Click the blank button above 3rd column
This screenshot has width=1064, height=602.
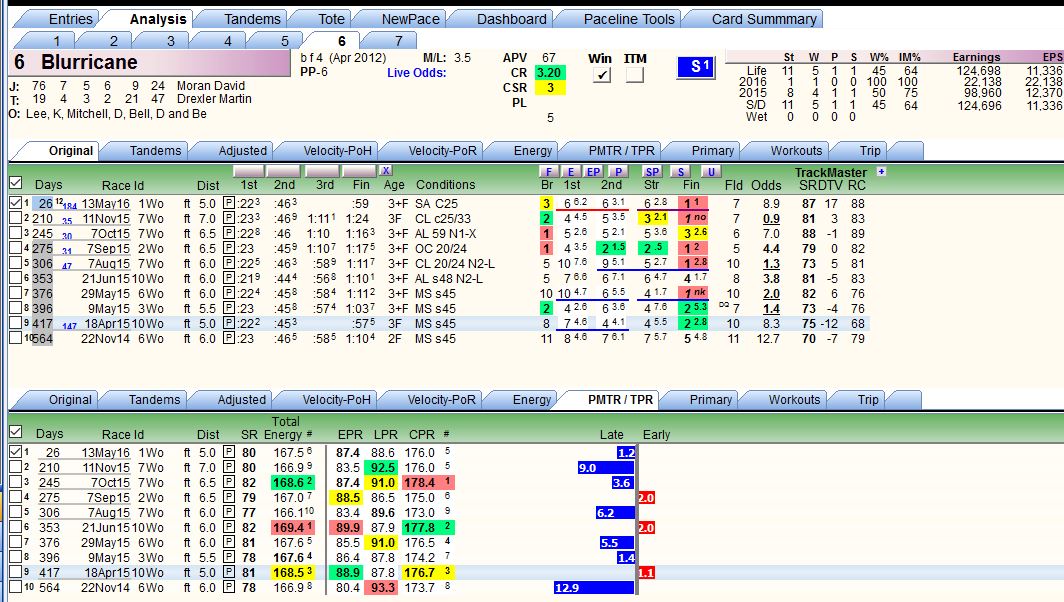pos(322,171)
